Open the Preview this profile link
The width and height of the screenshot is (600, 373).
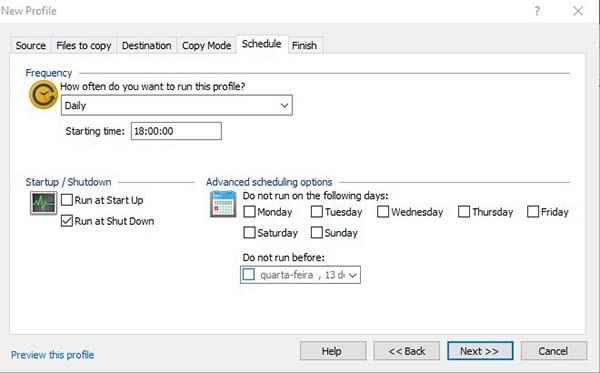coord(52,355)
